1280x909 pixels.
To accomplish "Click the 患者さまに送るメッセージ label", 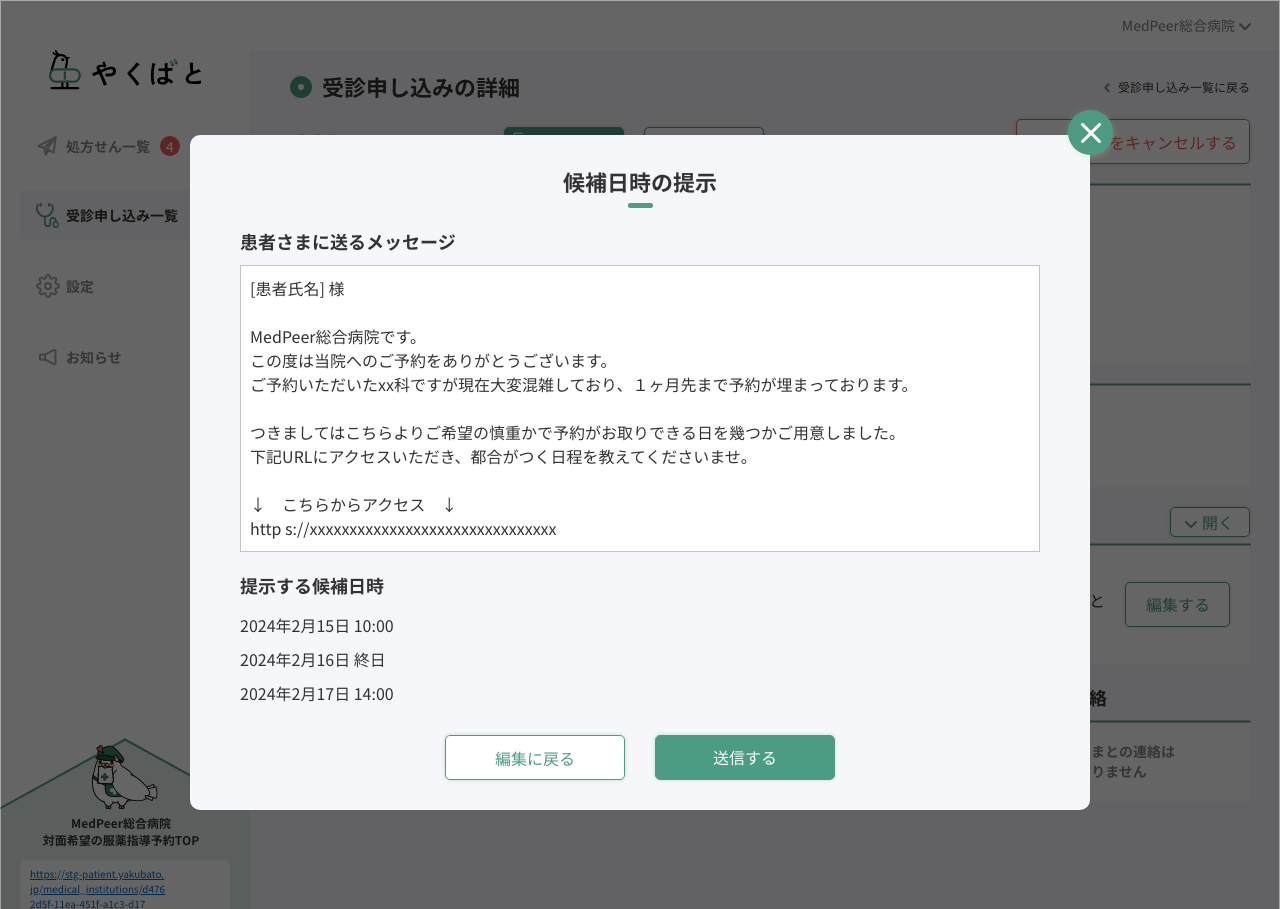I will pos(347,242).
